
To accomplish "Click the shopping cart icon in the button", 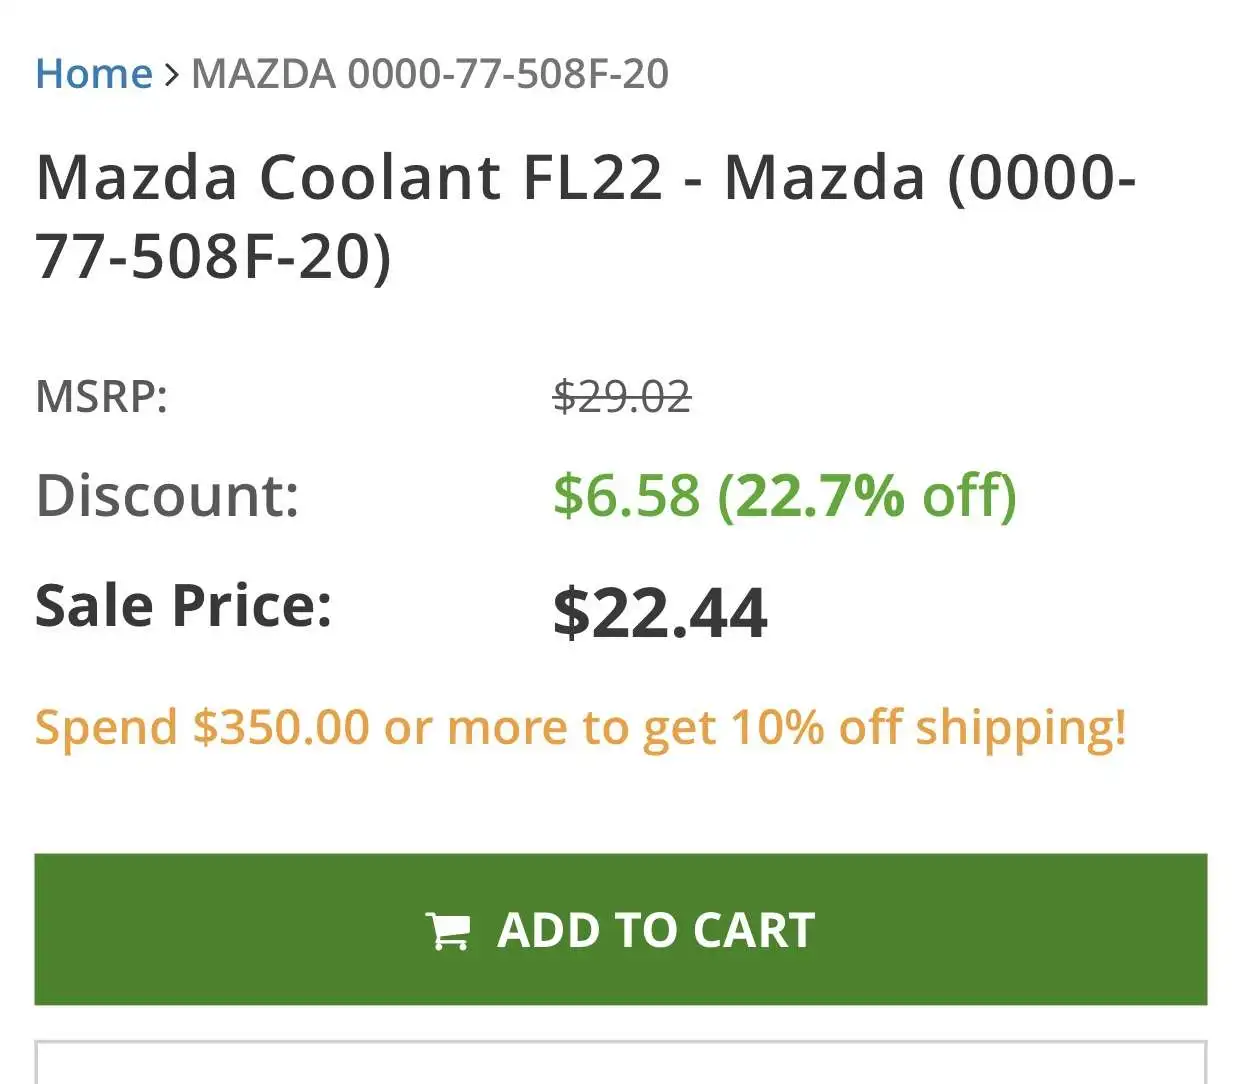I will (447, 931).
